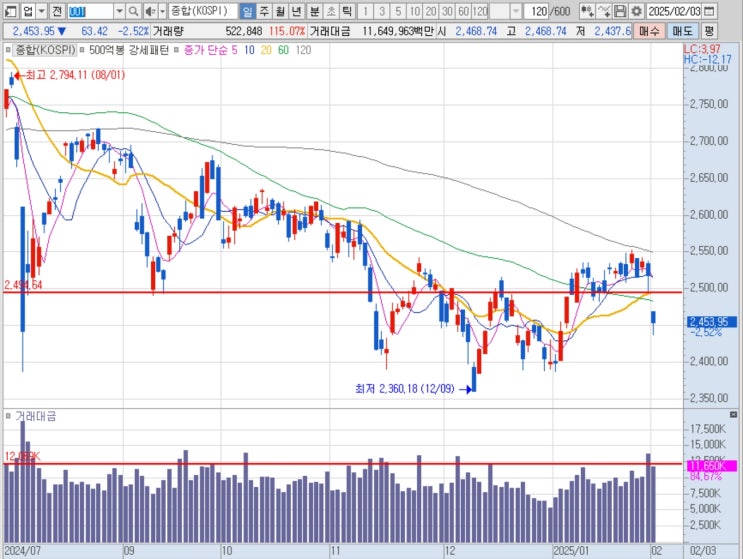Click the 02/03 date axis label
This screenshot has height=559, width=743.
point(703,551)
